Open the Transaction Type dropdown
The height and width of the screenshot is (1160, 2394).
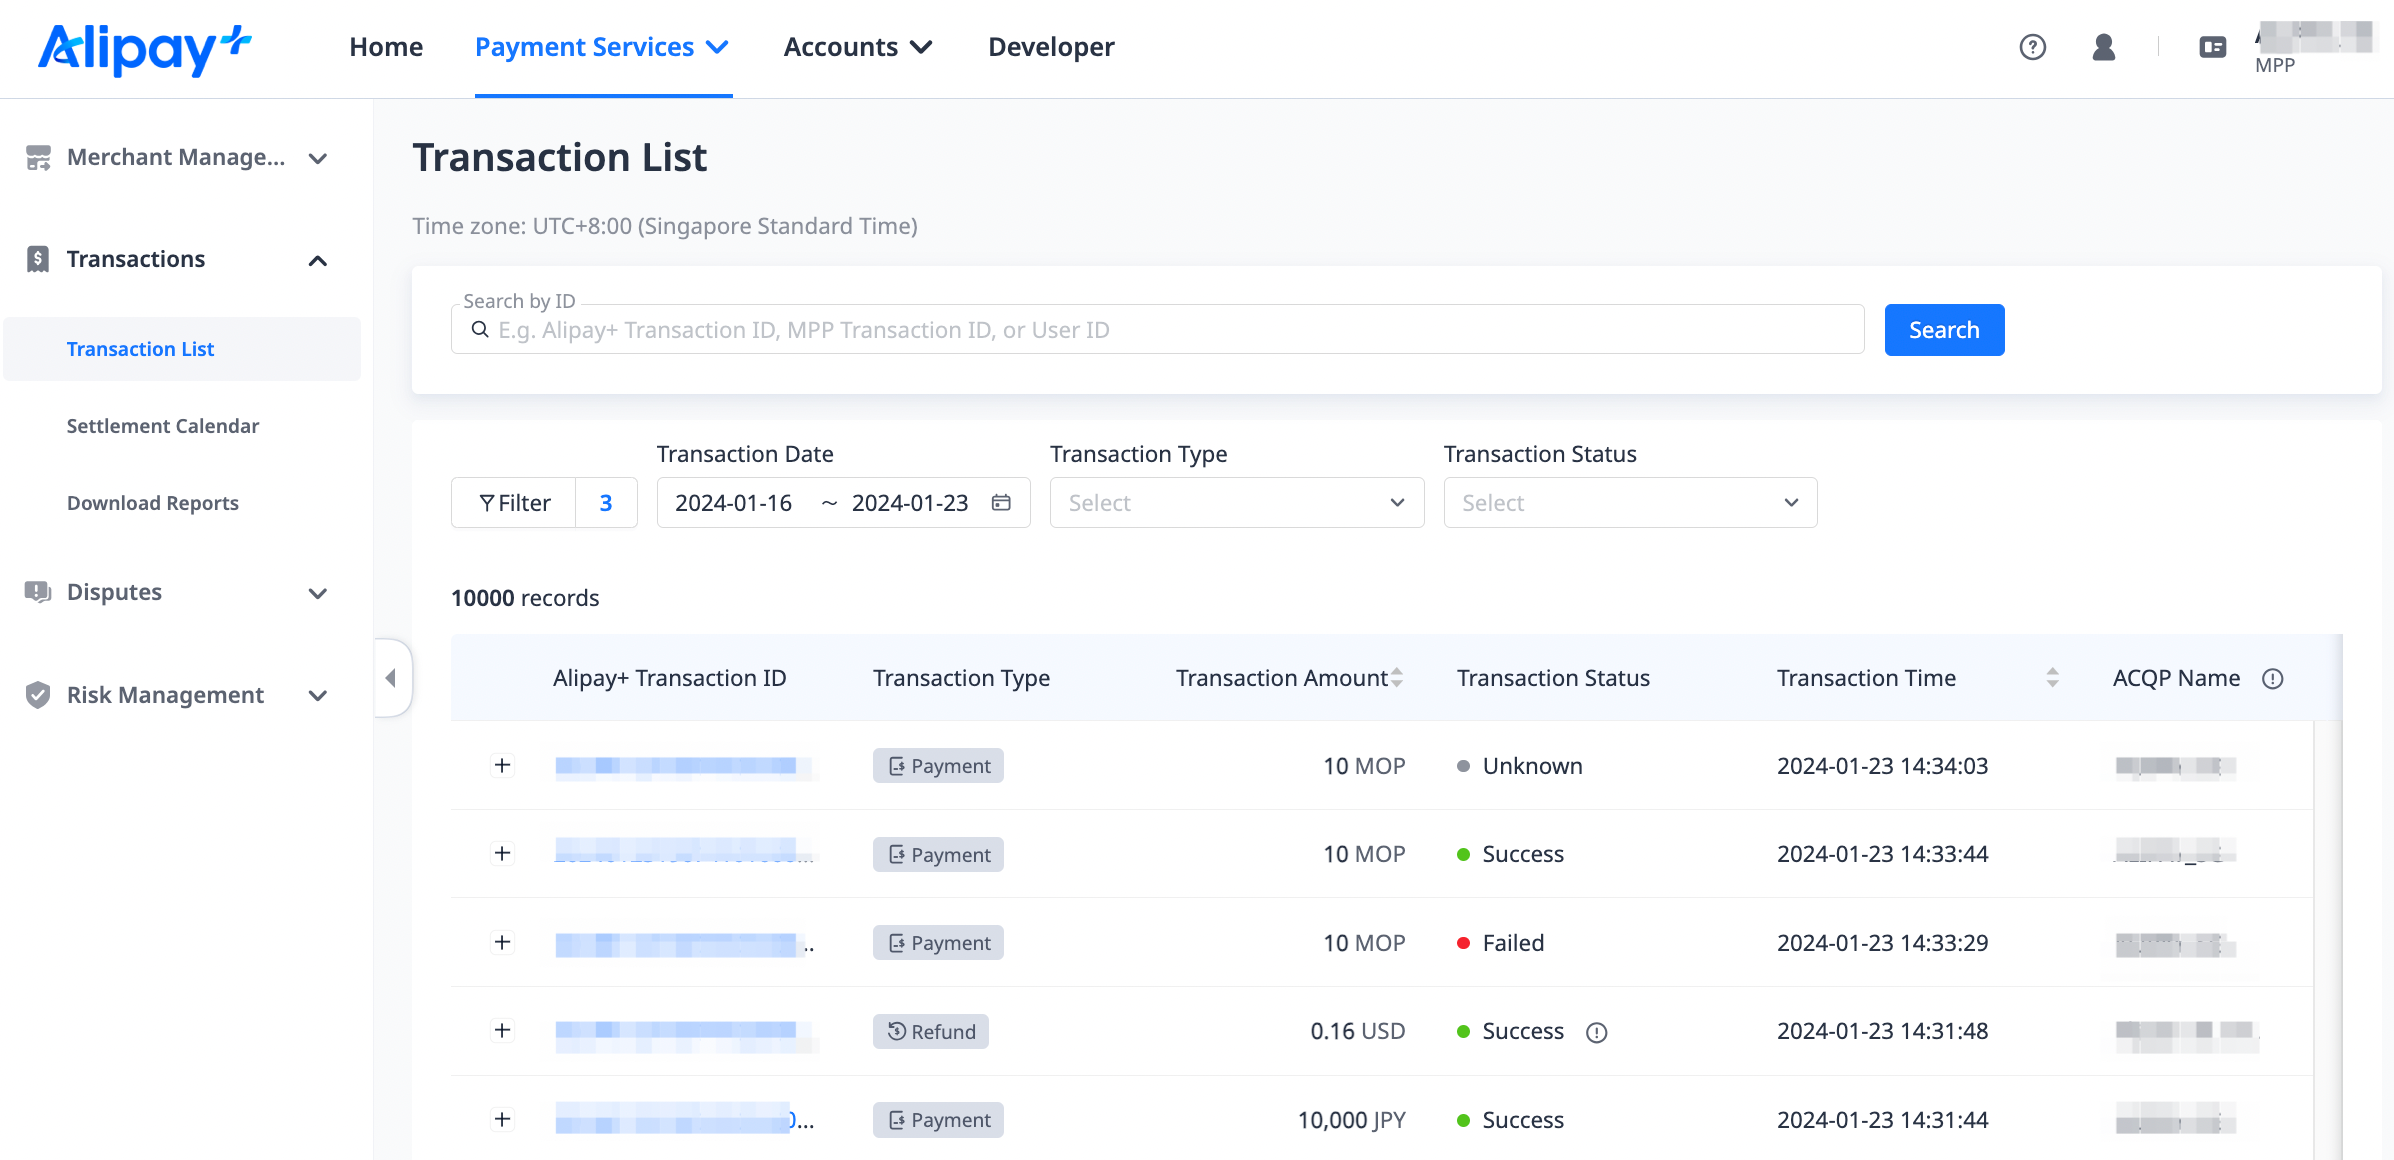pyautogui.click(x=1236, y=503)
